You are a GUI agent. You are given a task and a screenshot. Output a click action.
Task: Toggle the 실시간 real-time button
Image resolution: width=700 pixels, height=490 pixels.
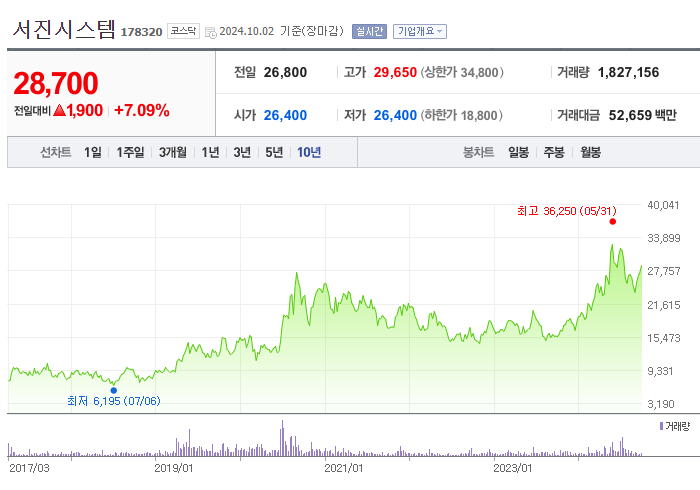[x=369, y=31]
